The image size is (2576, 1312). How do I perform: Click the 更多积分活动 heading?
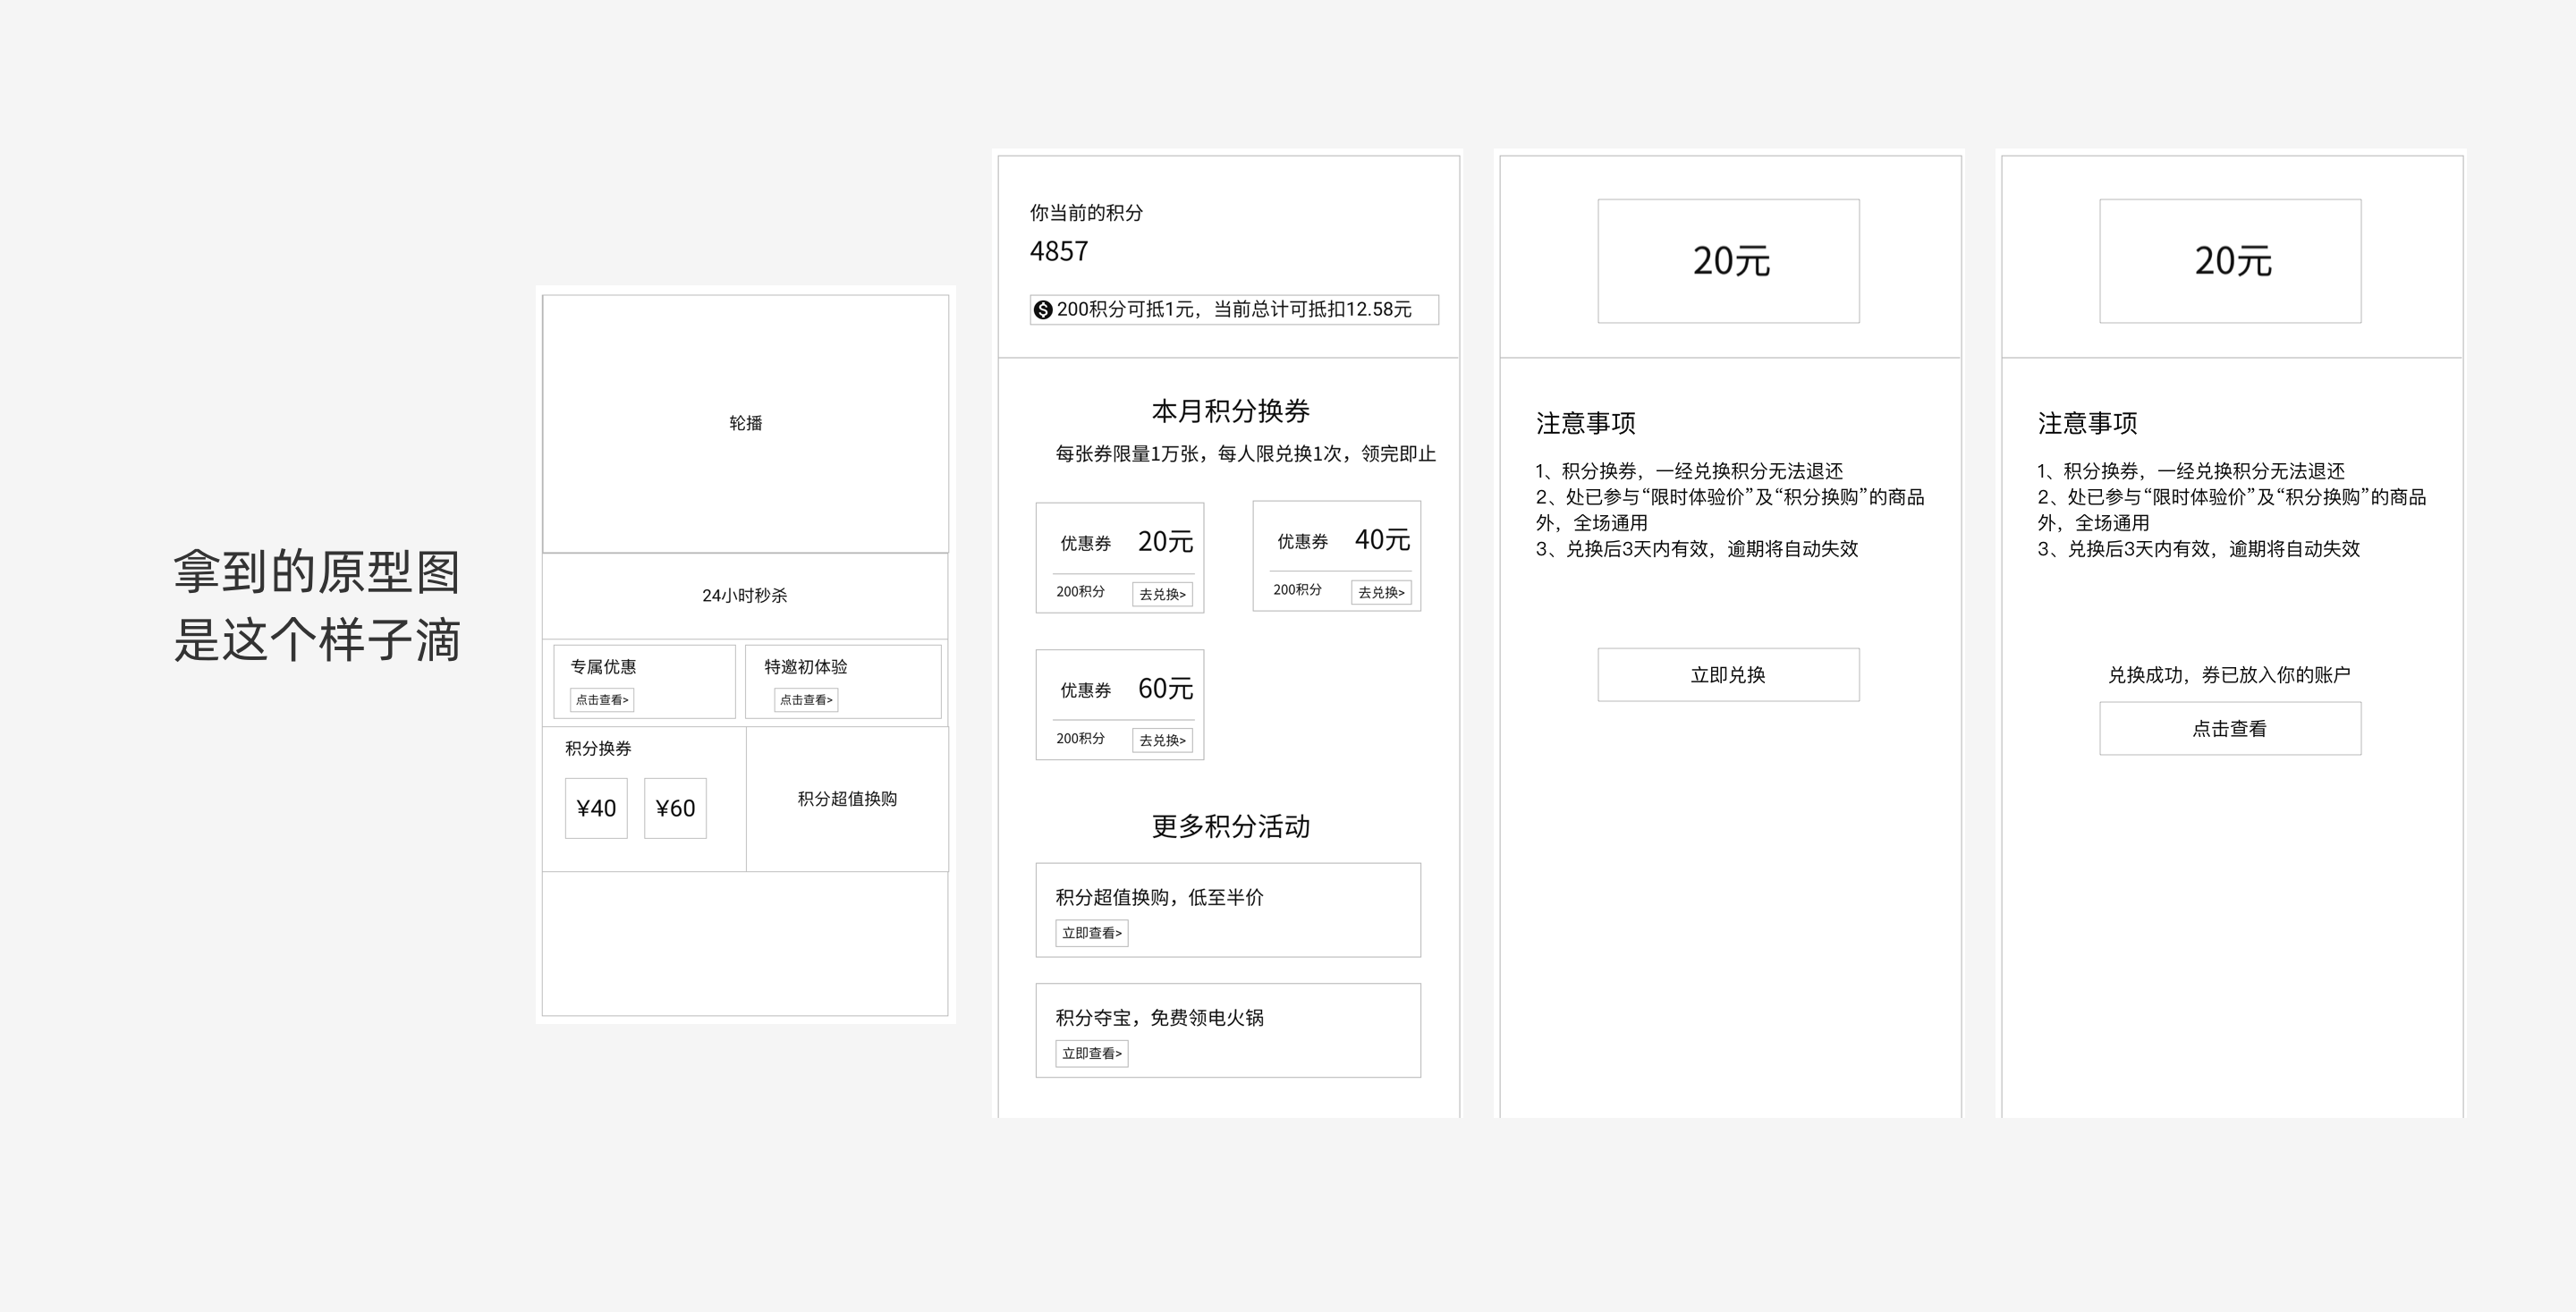click(1231, 826)
